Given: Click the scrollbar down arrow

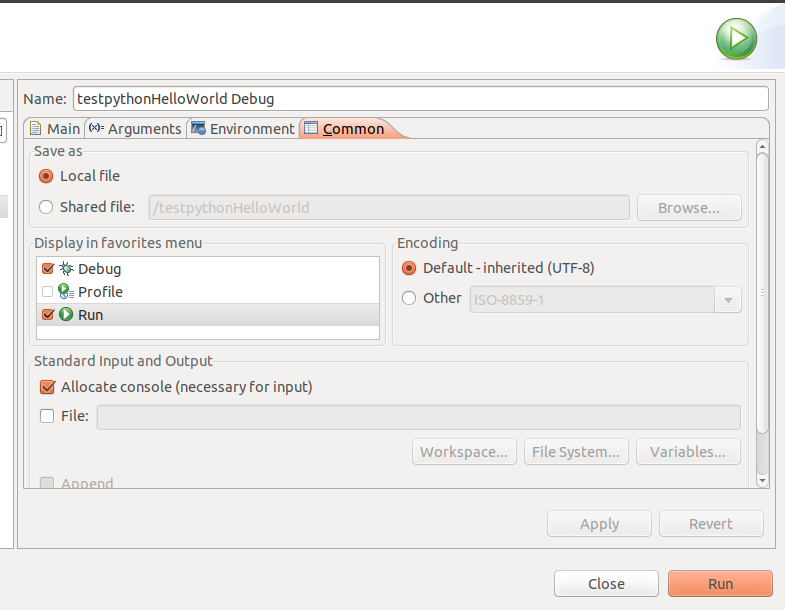Looking at the screenshot, I should [762, 480].
